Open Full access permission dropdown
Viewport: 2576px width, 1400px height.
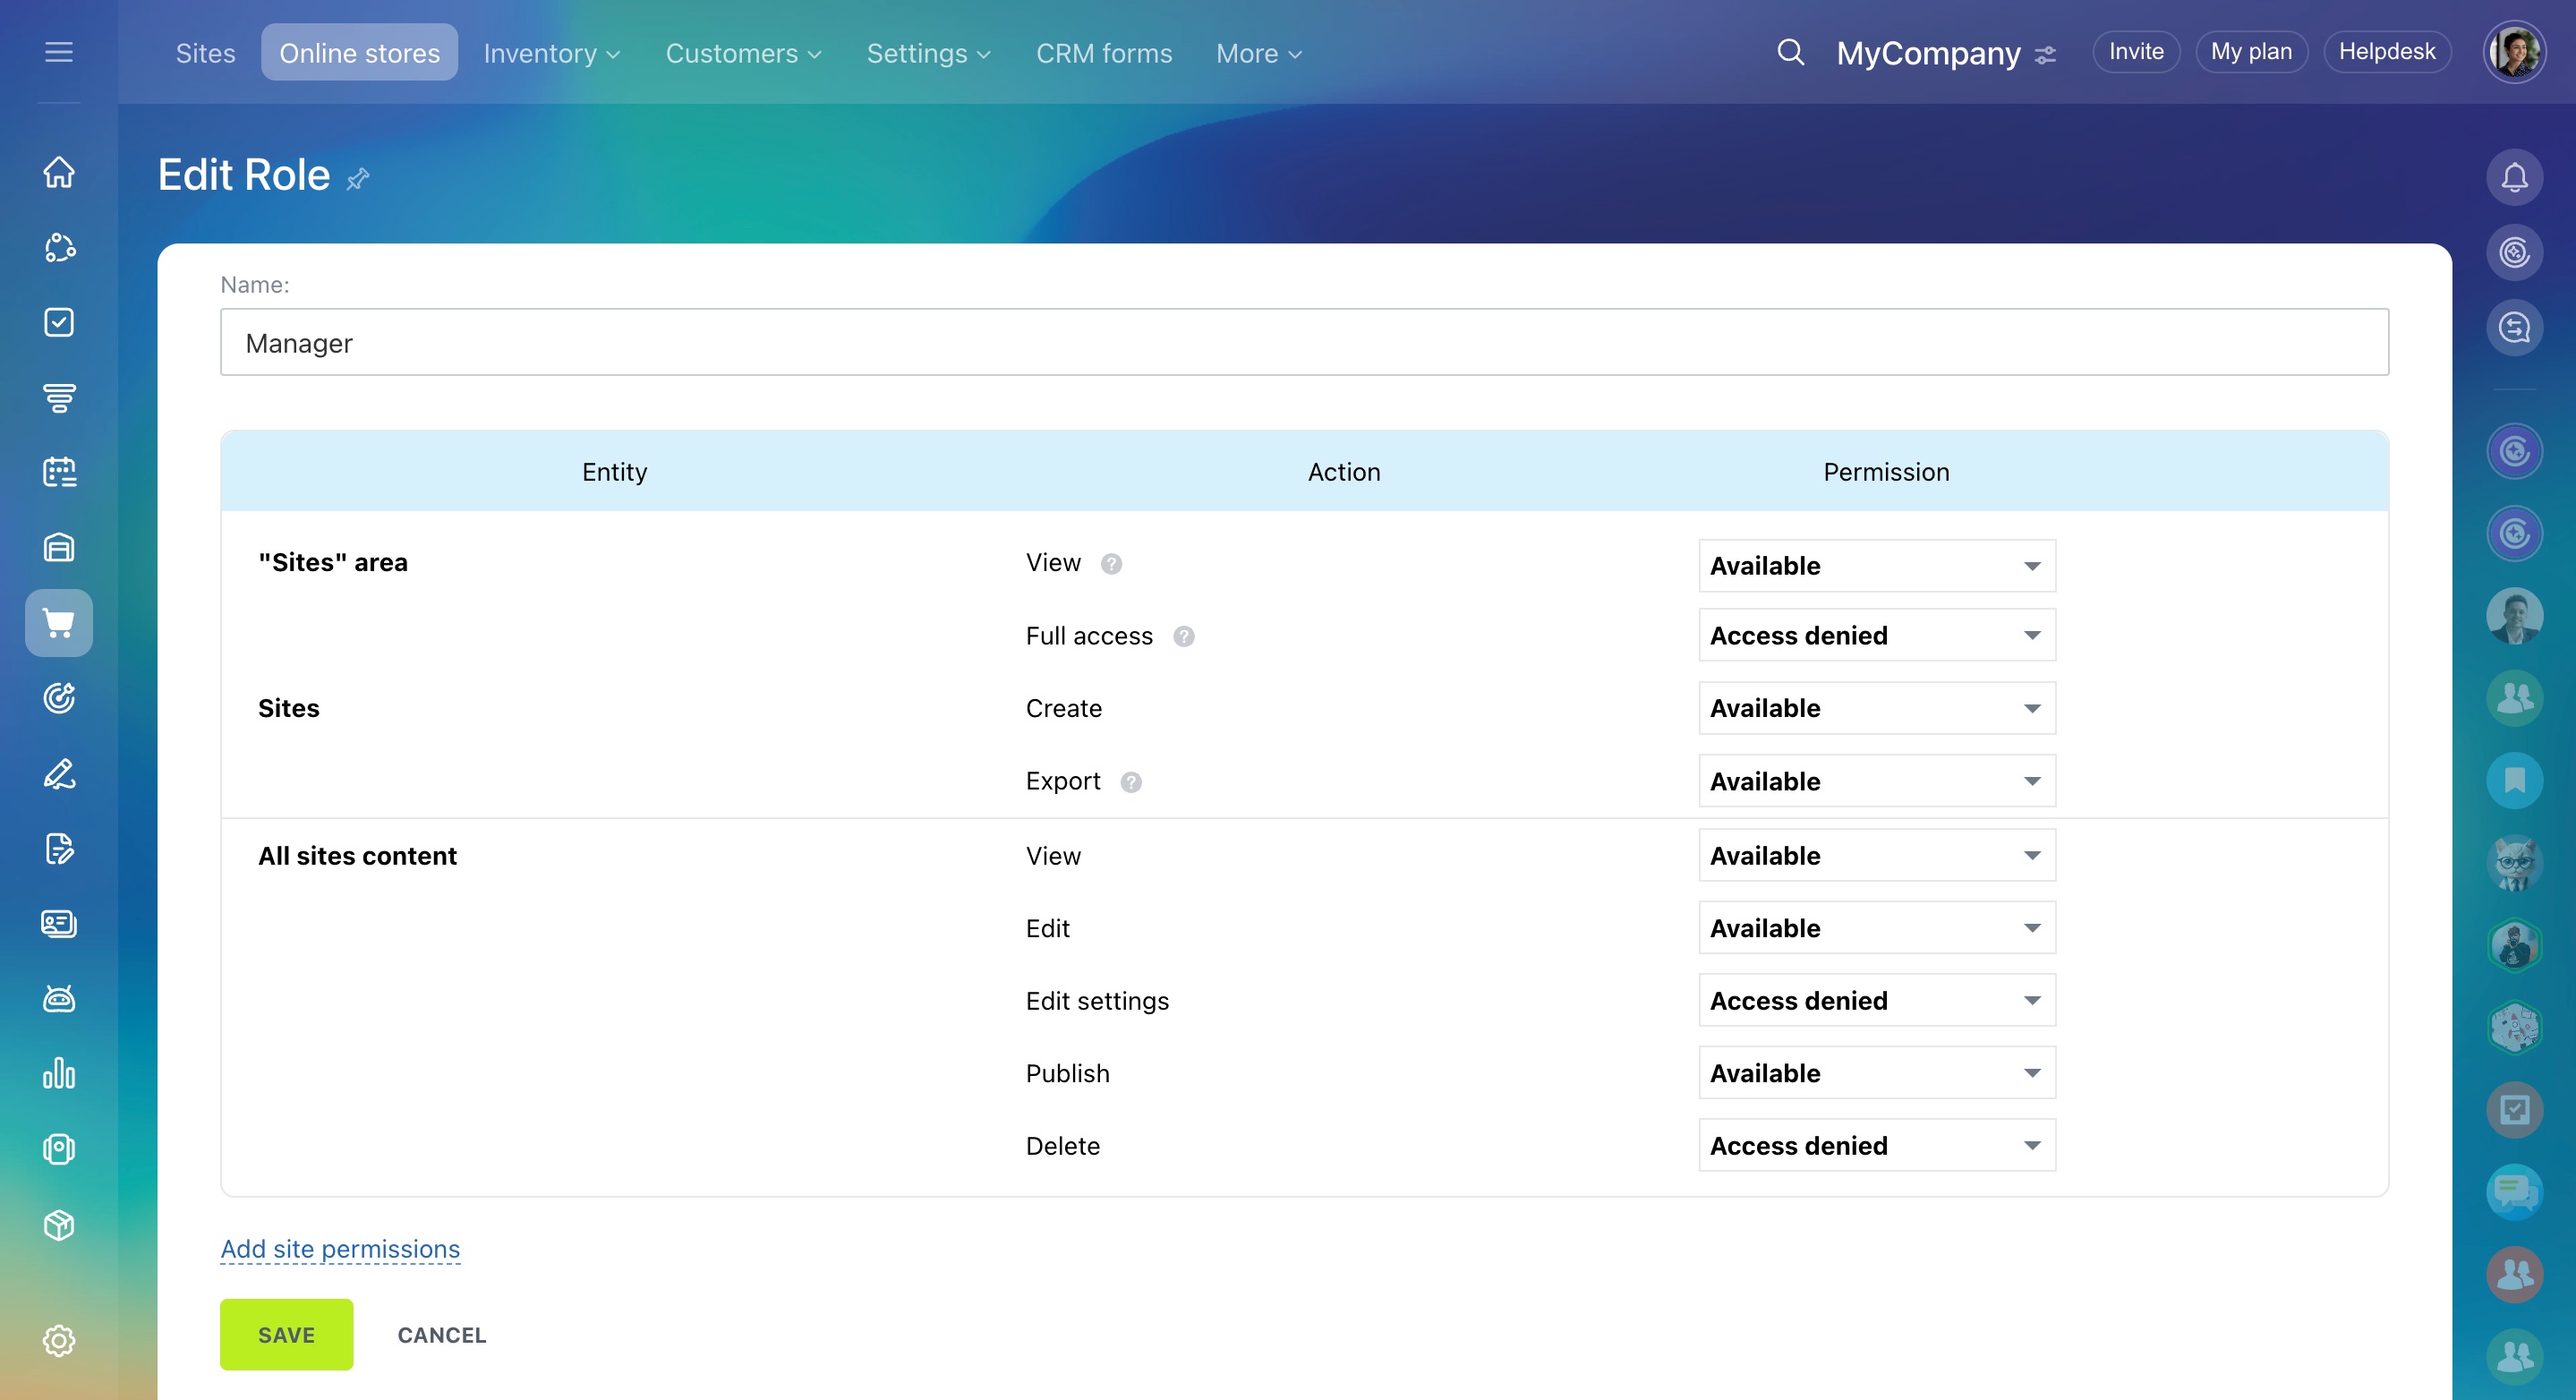click(x=1876, y=635)
